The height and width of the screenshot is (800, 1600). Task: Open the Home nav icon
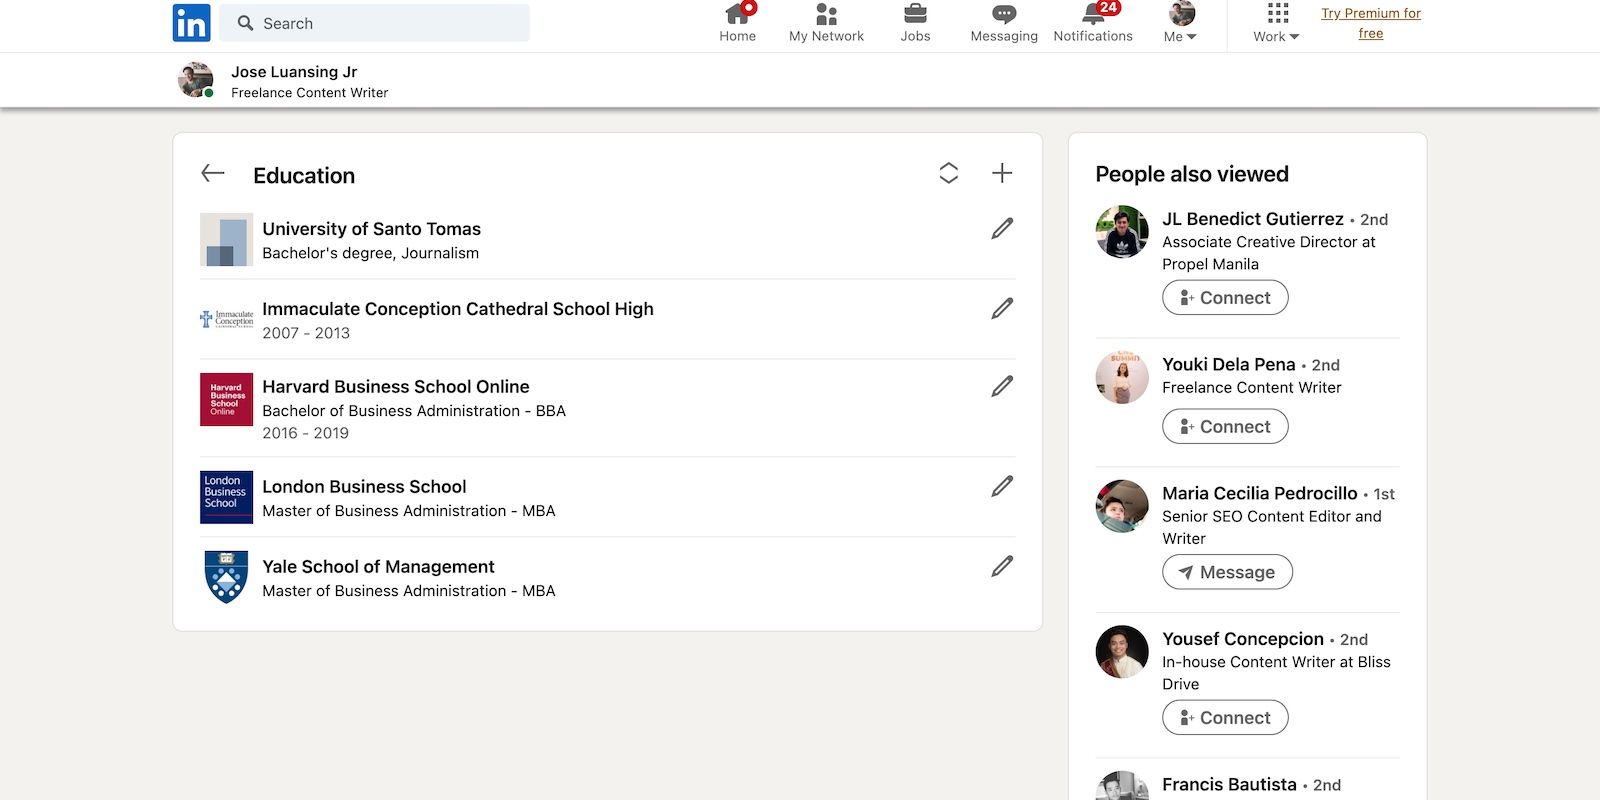coord(738,23)
